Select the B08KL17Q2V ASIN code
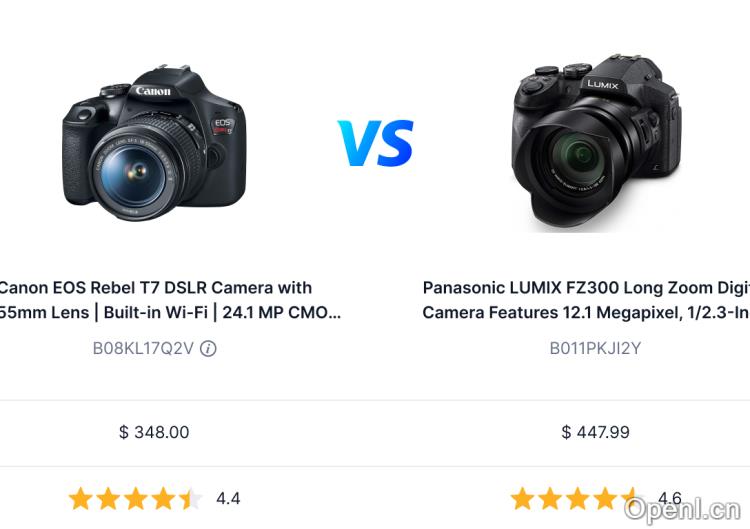Image resolution: width=750 pixels, height=529 pixels. tap(143, 349)
